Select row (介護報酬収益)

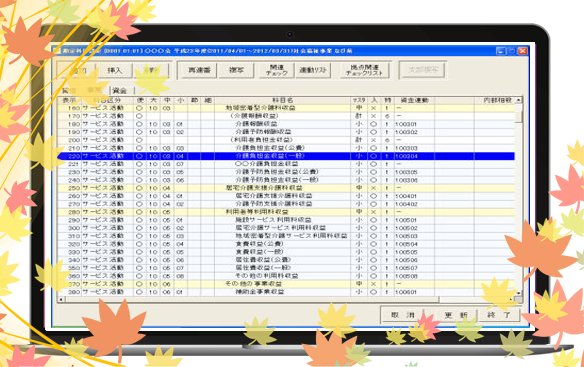tap(286, 116)
